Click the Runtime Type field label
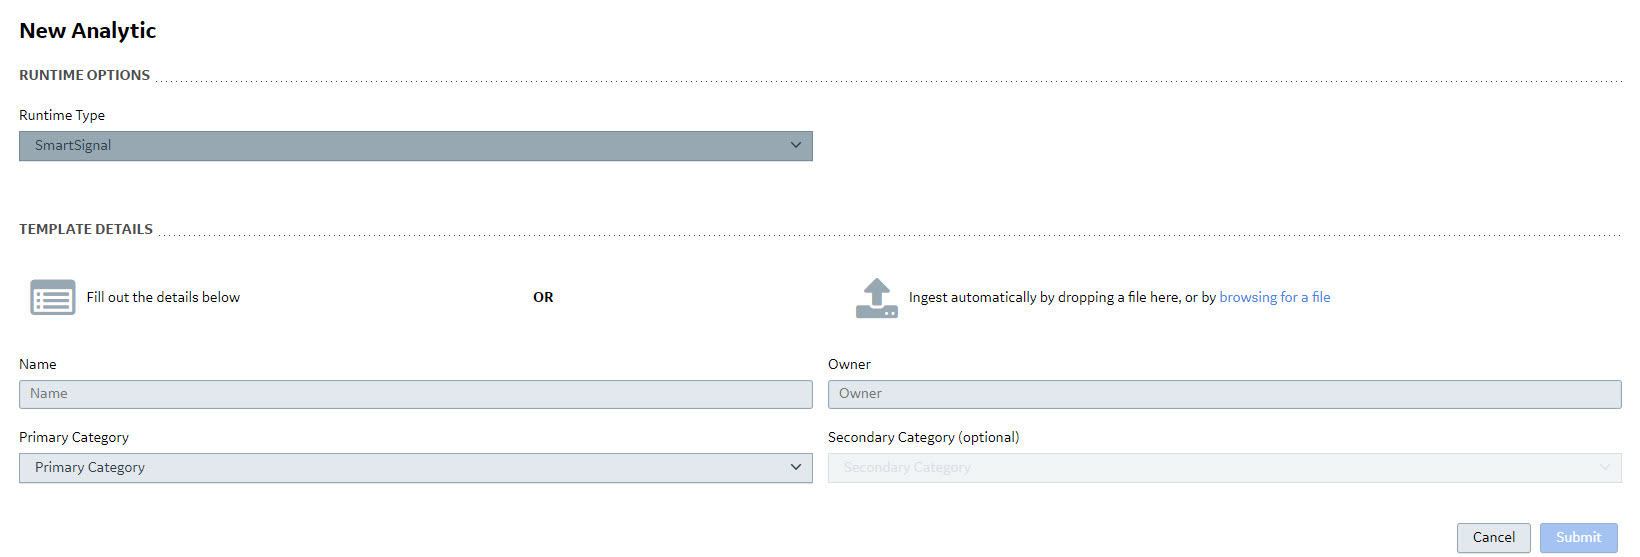Screen dimensions: 1640x557 pyautogui.click(x=62, y=115)
